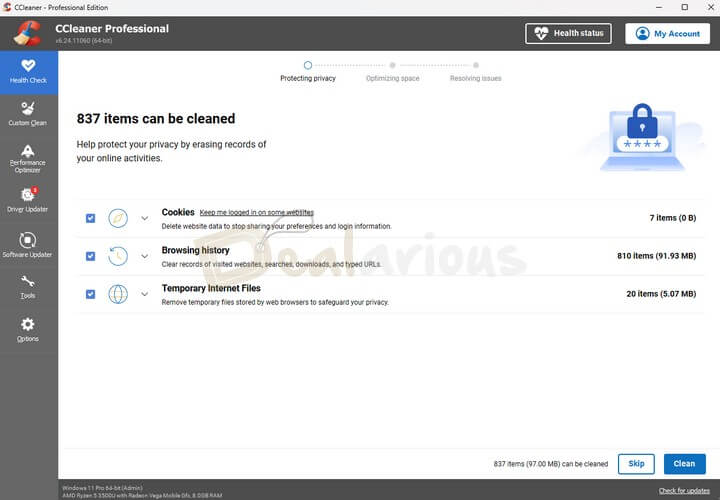
Task: Click the Clean button
Action: (x=684, y=464)
